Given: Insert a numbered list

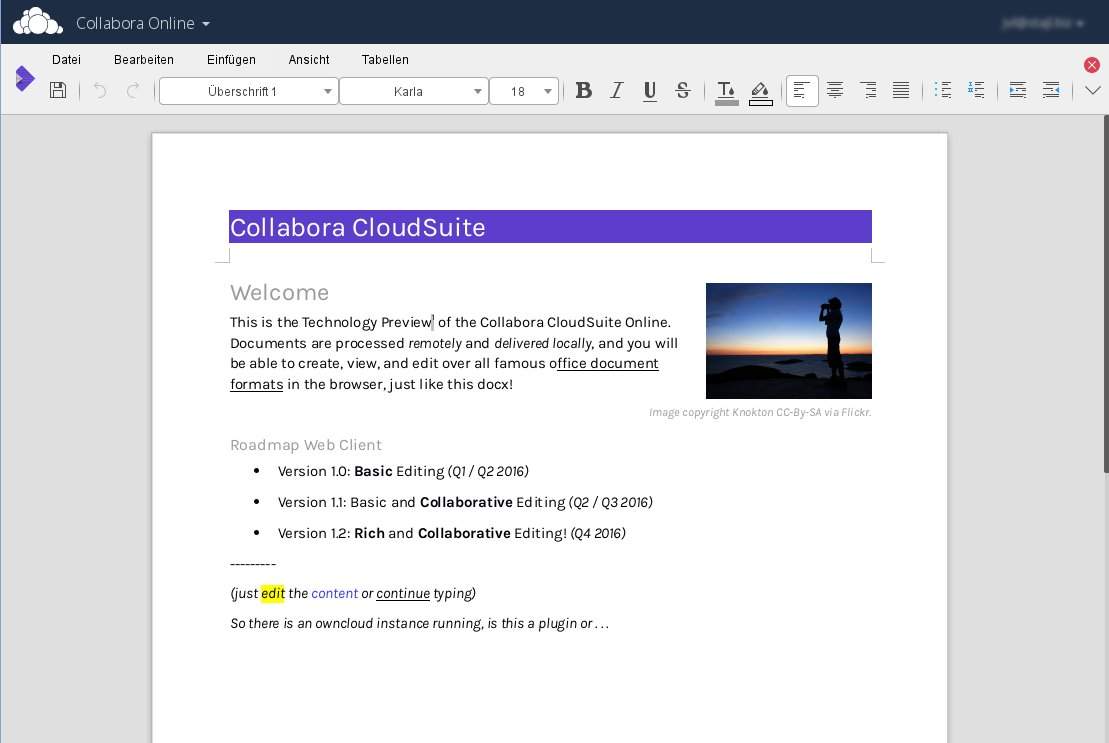Looking at the screenshot, I should pos(976,91).
